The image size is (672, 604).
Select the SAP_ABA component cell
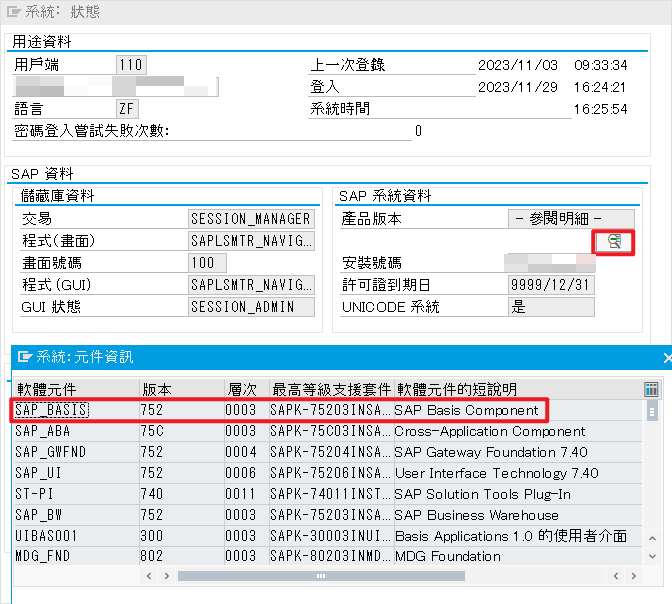pos(77,431)
